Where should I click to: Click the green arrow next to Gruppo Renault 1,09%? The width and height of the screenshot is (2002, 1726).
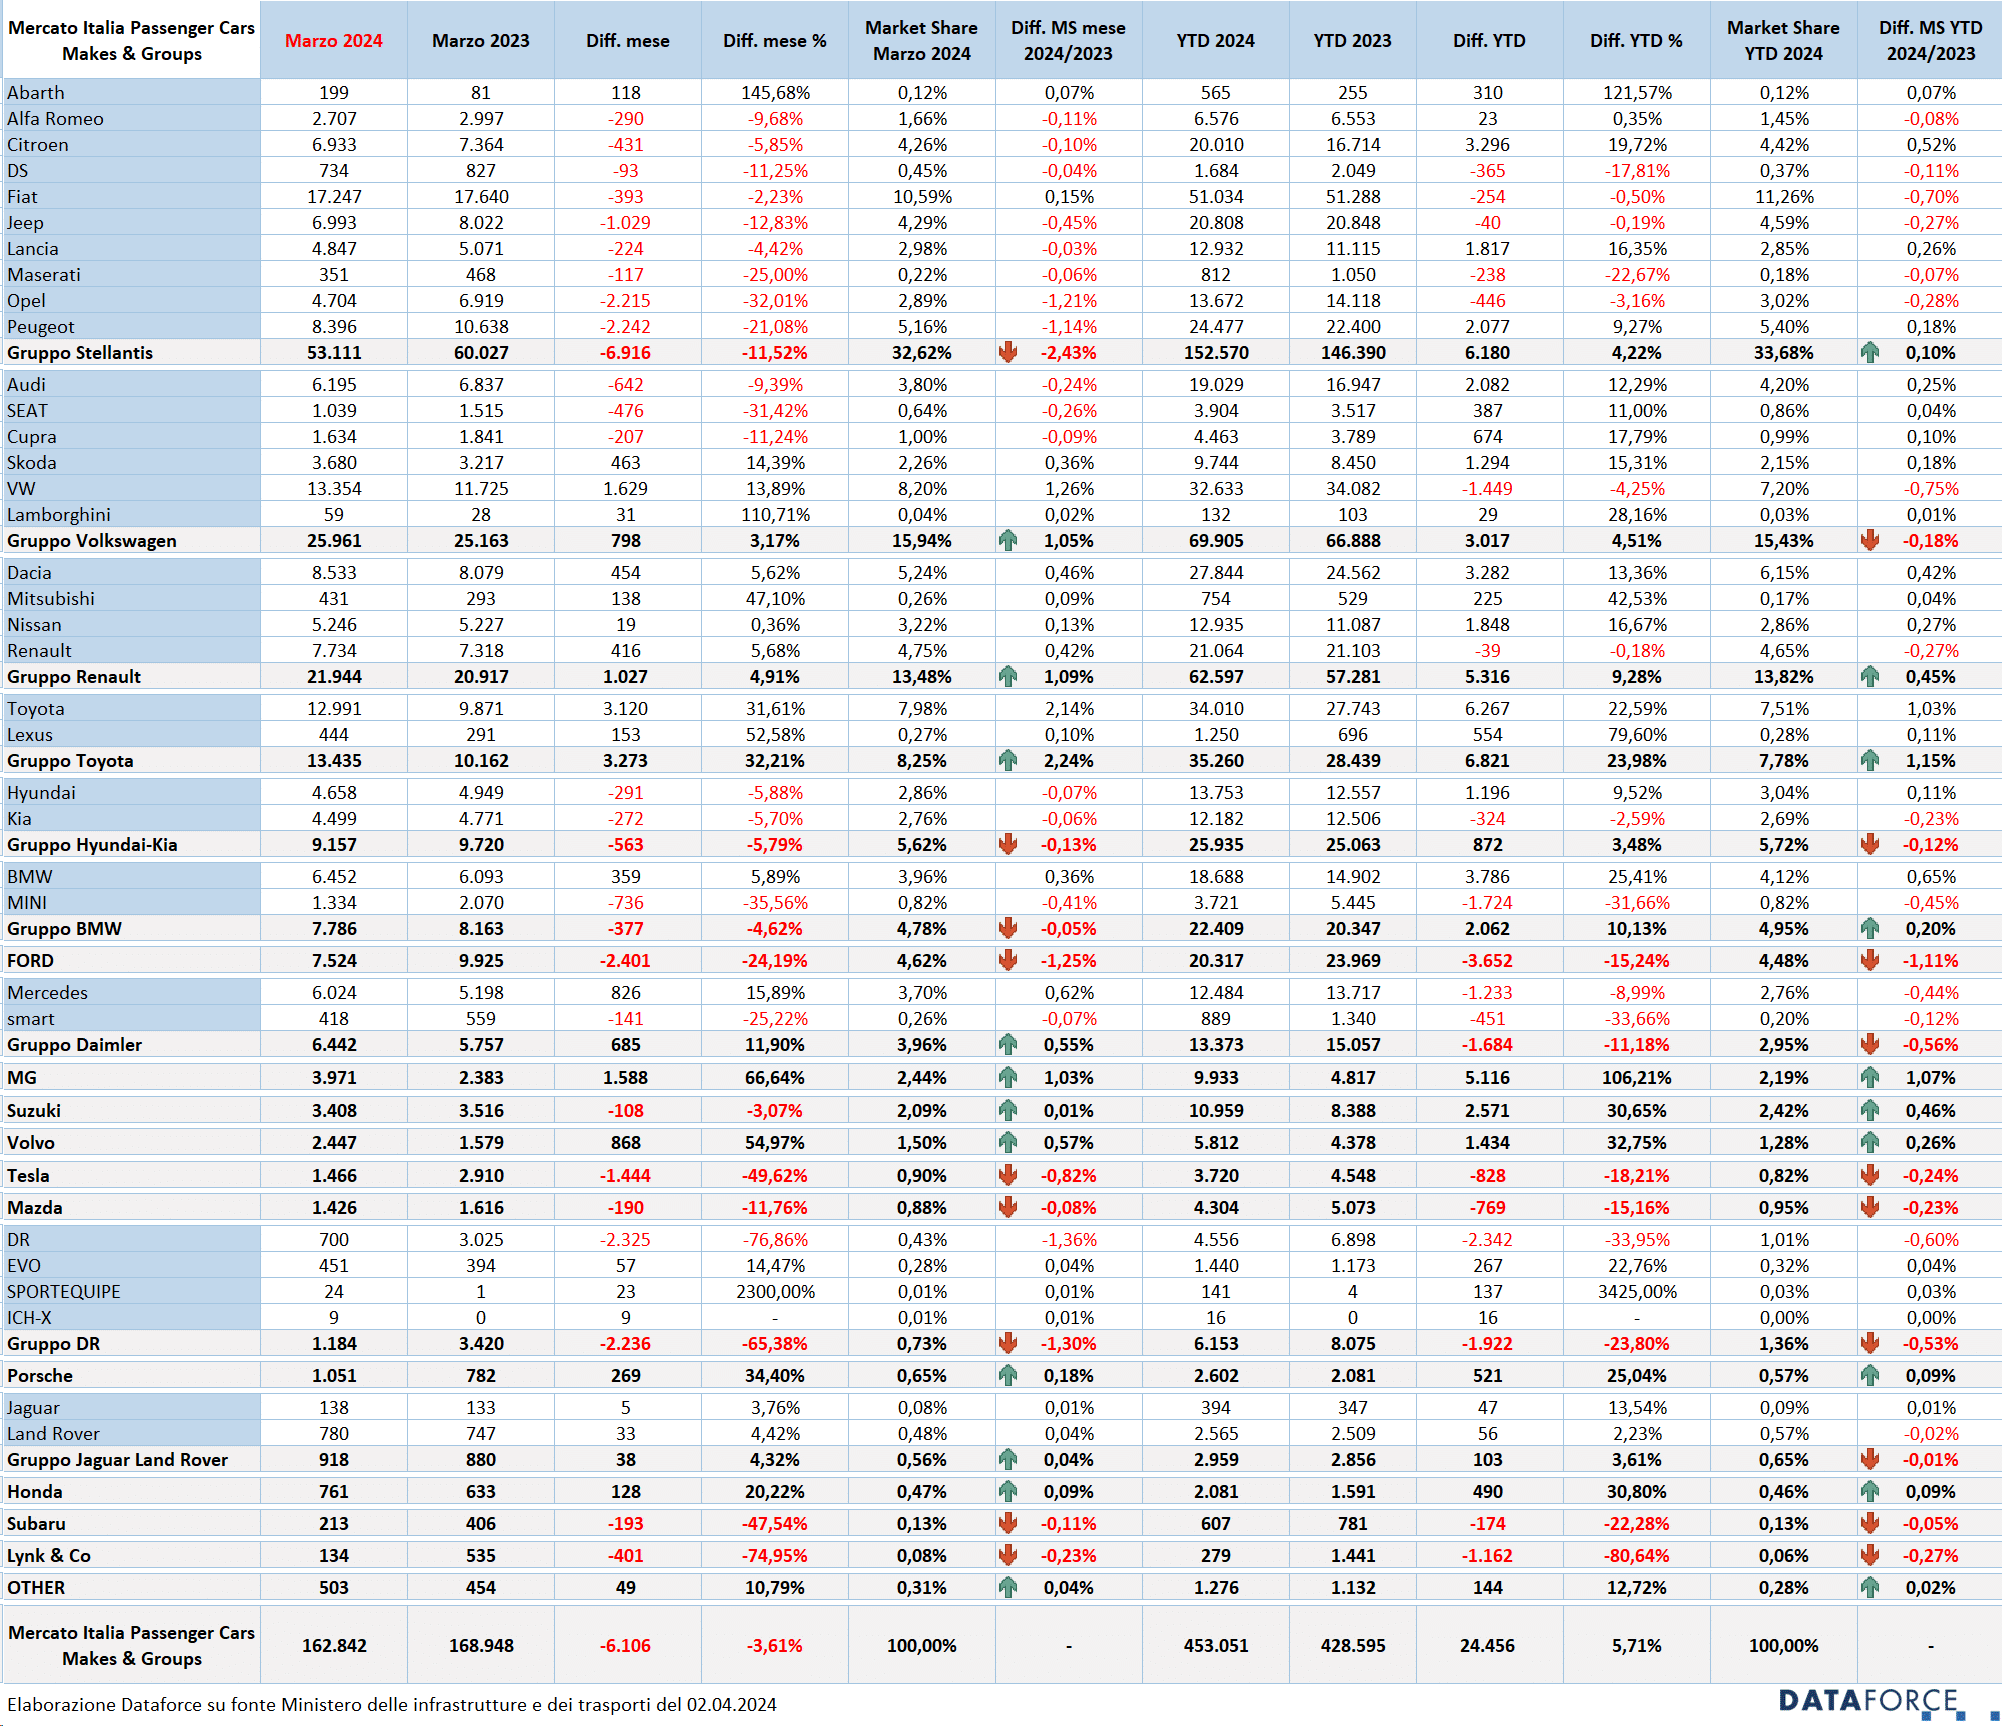pos(1008,676)
